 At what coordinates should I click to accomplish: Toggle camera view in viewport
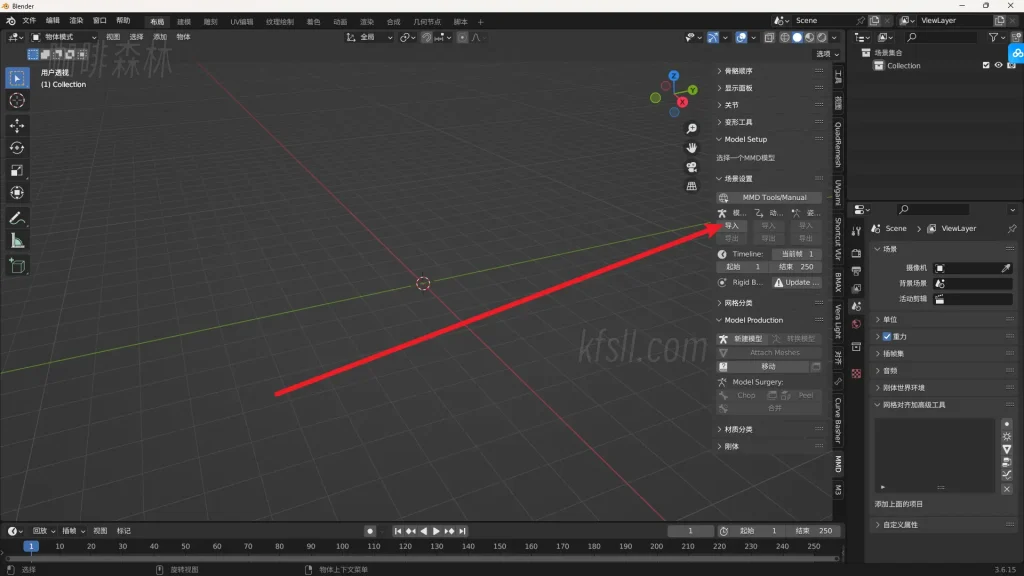(x=691, y=167)
